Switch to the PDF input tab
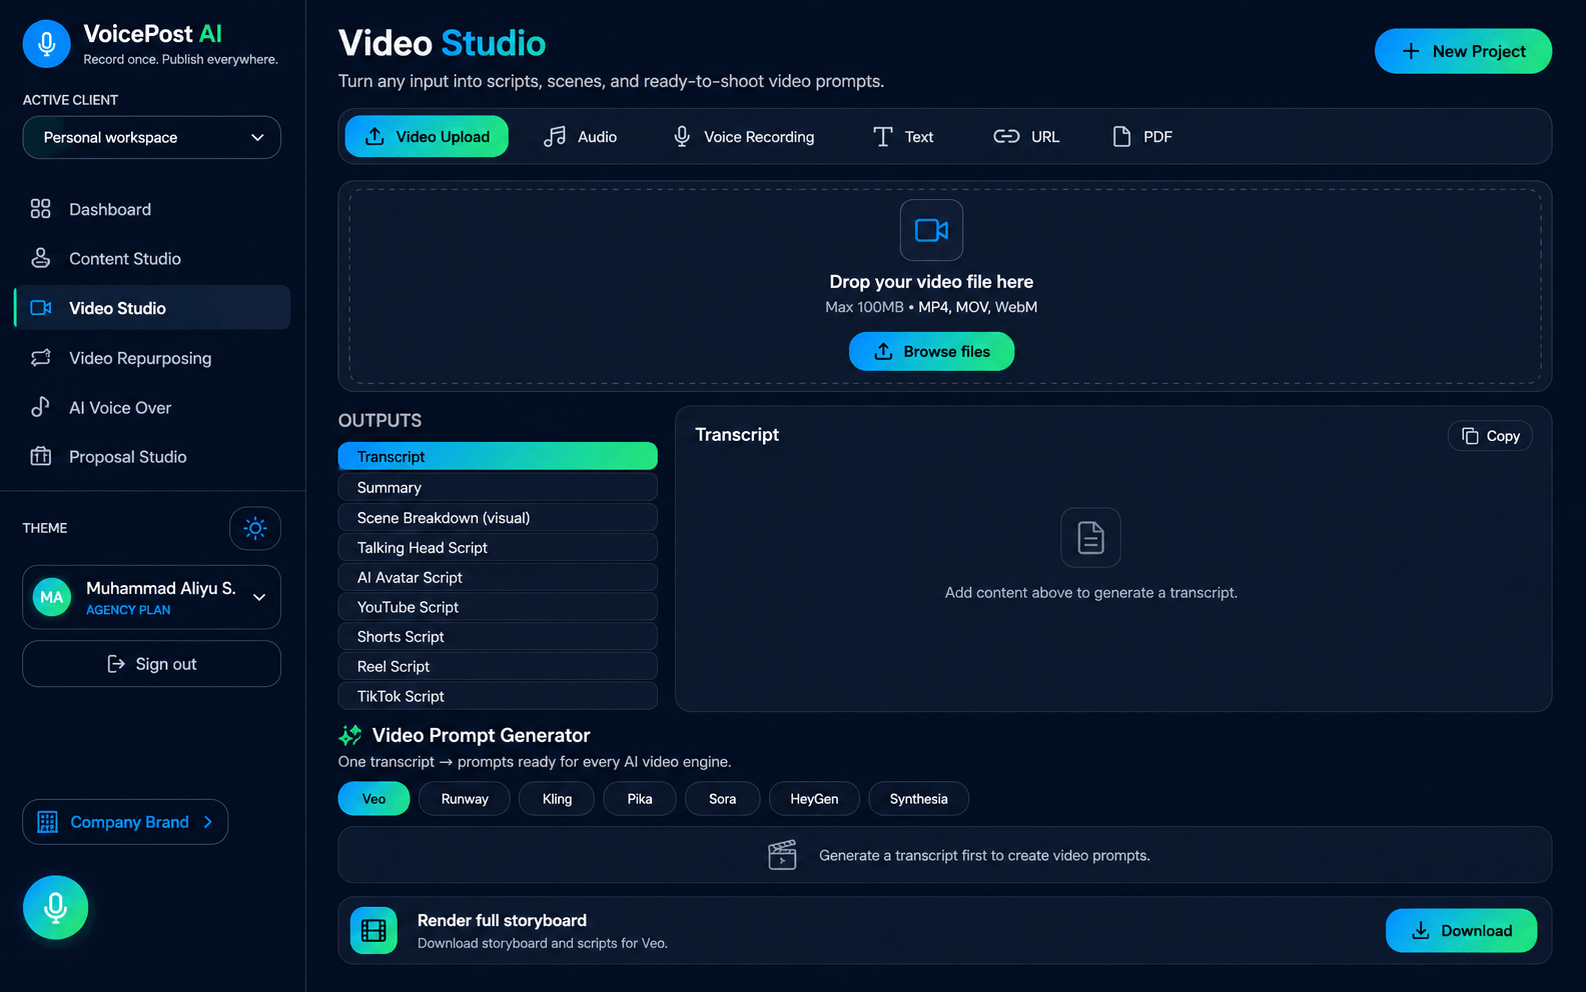The height and width of the screenshot is (992, 1586). 1142,137
